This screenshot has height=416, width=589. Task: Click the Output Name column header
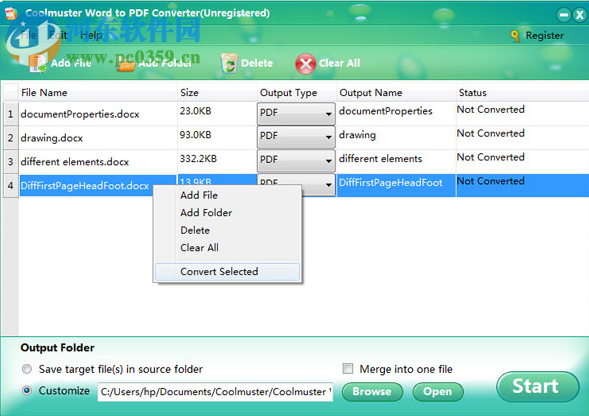point(396,92)
